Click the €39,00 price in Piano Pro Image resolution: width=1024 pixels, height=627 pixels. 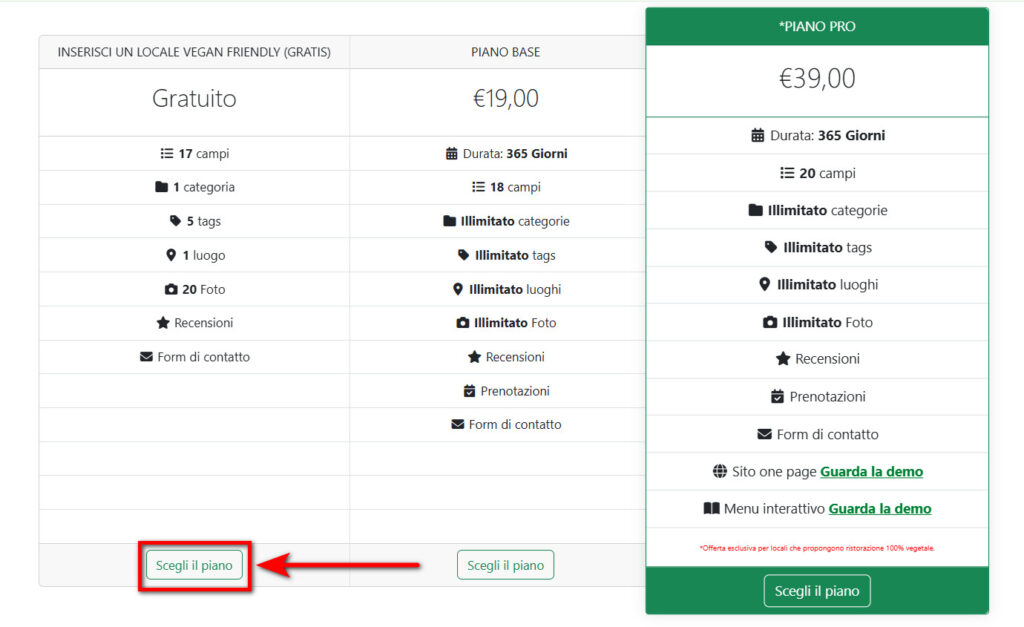tap(816, 79)
